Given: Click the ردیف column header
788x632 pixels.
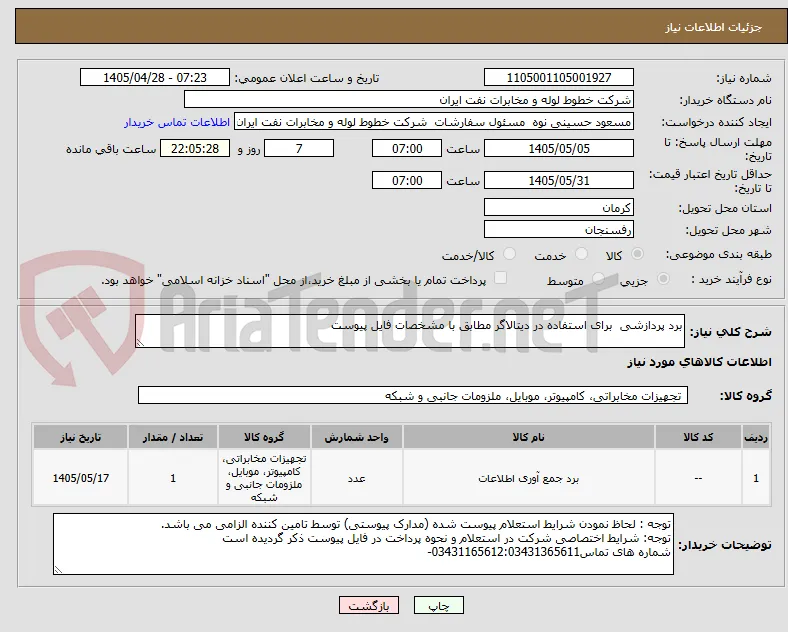Looking at the screenshot, I should point(756,437).
